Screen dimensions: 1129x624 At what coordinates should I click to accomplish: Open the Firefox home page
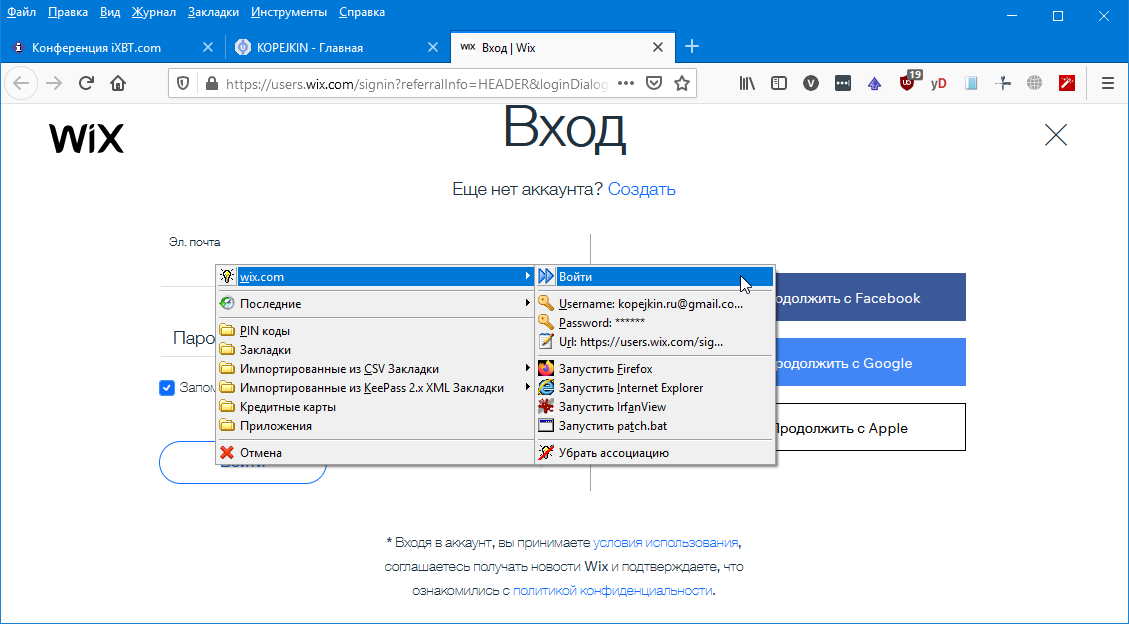pos(118,83)
